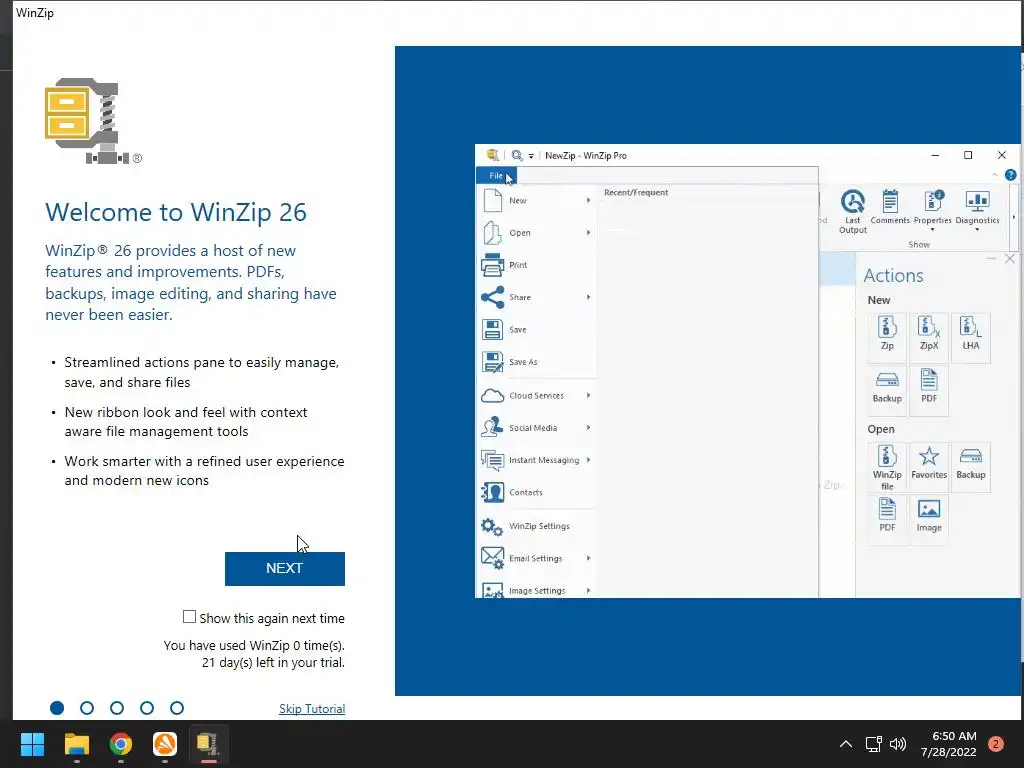1024x768 pixels.
Task: Select the first filled tutorial page dot
Action: (x=57, y=708)
